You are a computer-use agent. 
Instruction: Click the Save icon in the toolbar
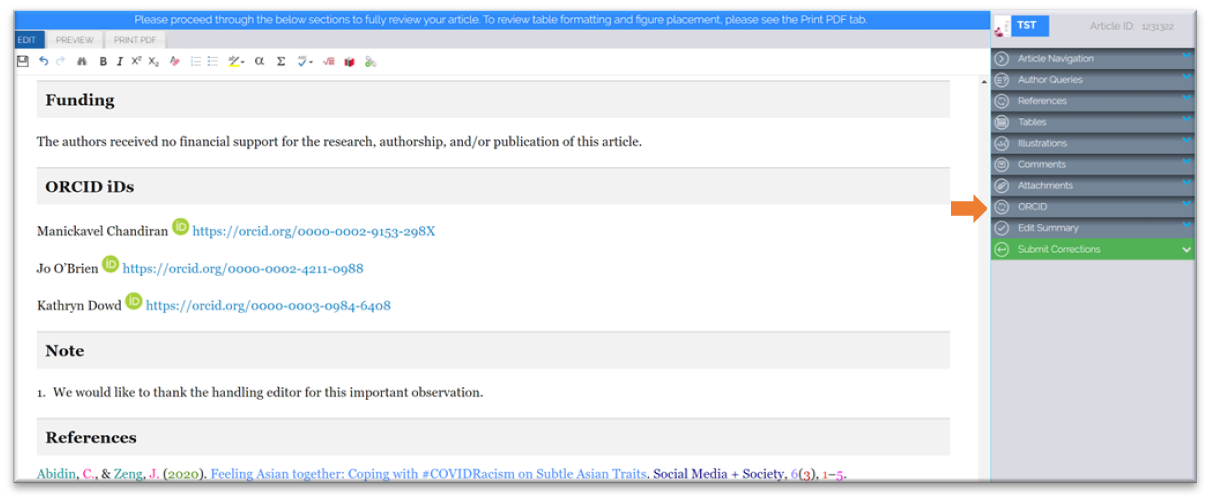tap(23, 62)
